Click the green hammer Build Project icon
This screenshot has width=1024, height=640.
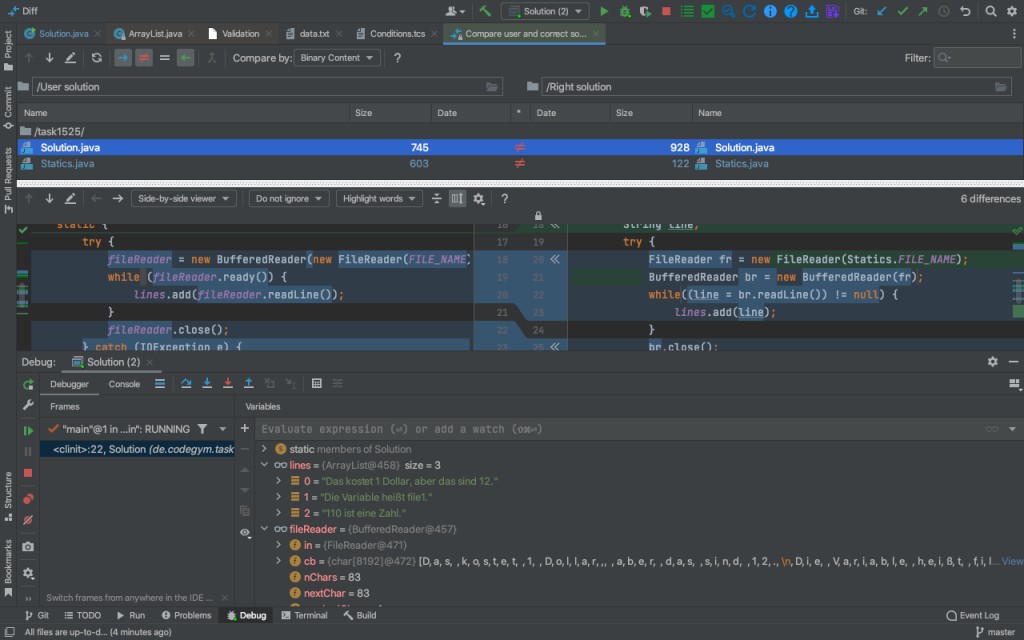coord(485,11)
